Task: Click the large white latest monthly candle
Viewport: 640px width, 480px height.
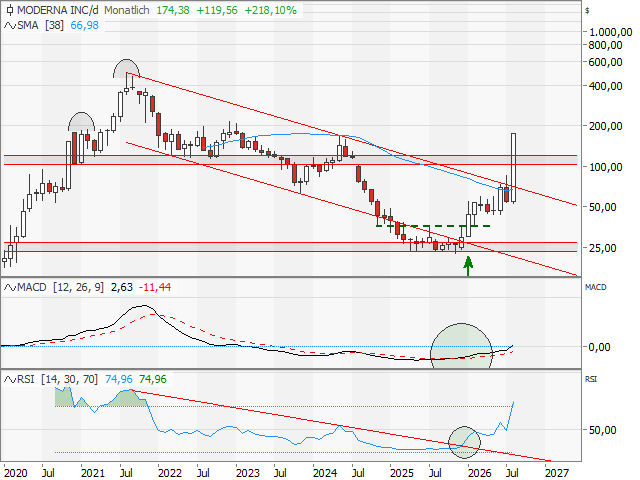Action: click(513, 167)
